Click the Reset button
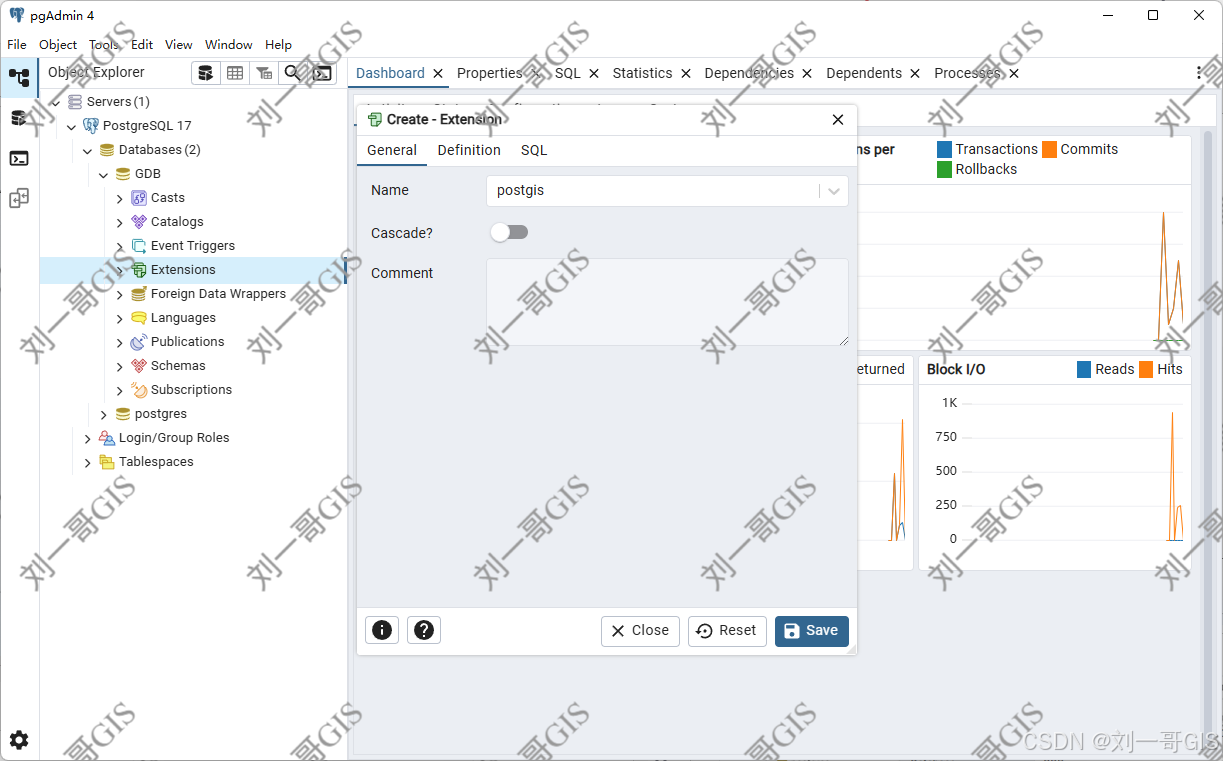 (727, 631)
